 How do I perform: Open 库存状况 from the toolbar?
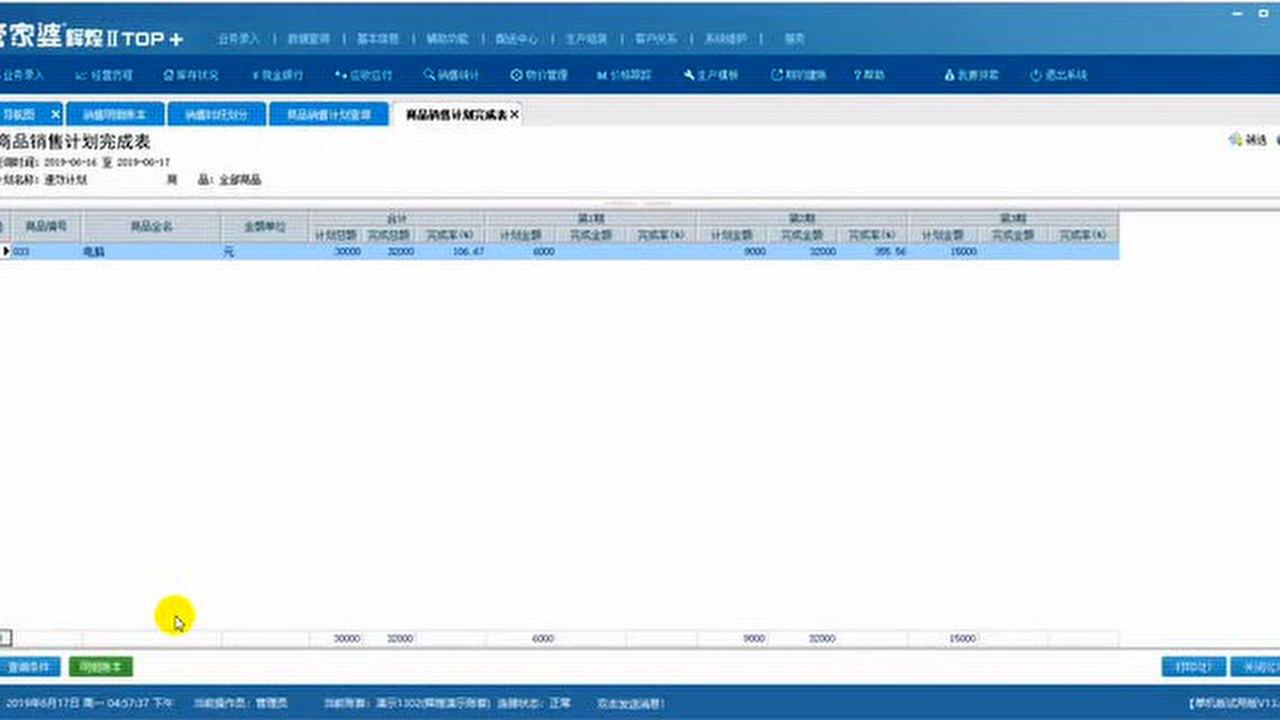coord(191,75)
